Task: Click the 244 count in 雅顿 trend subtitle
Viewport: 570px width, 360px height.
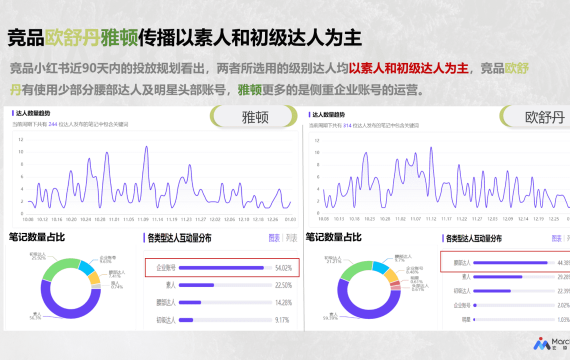Action: [x=53, y=124]
